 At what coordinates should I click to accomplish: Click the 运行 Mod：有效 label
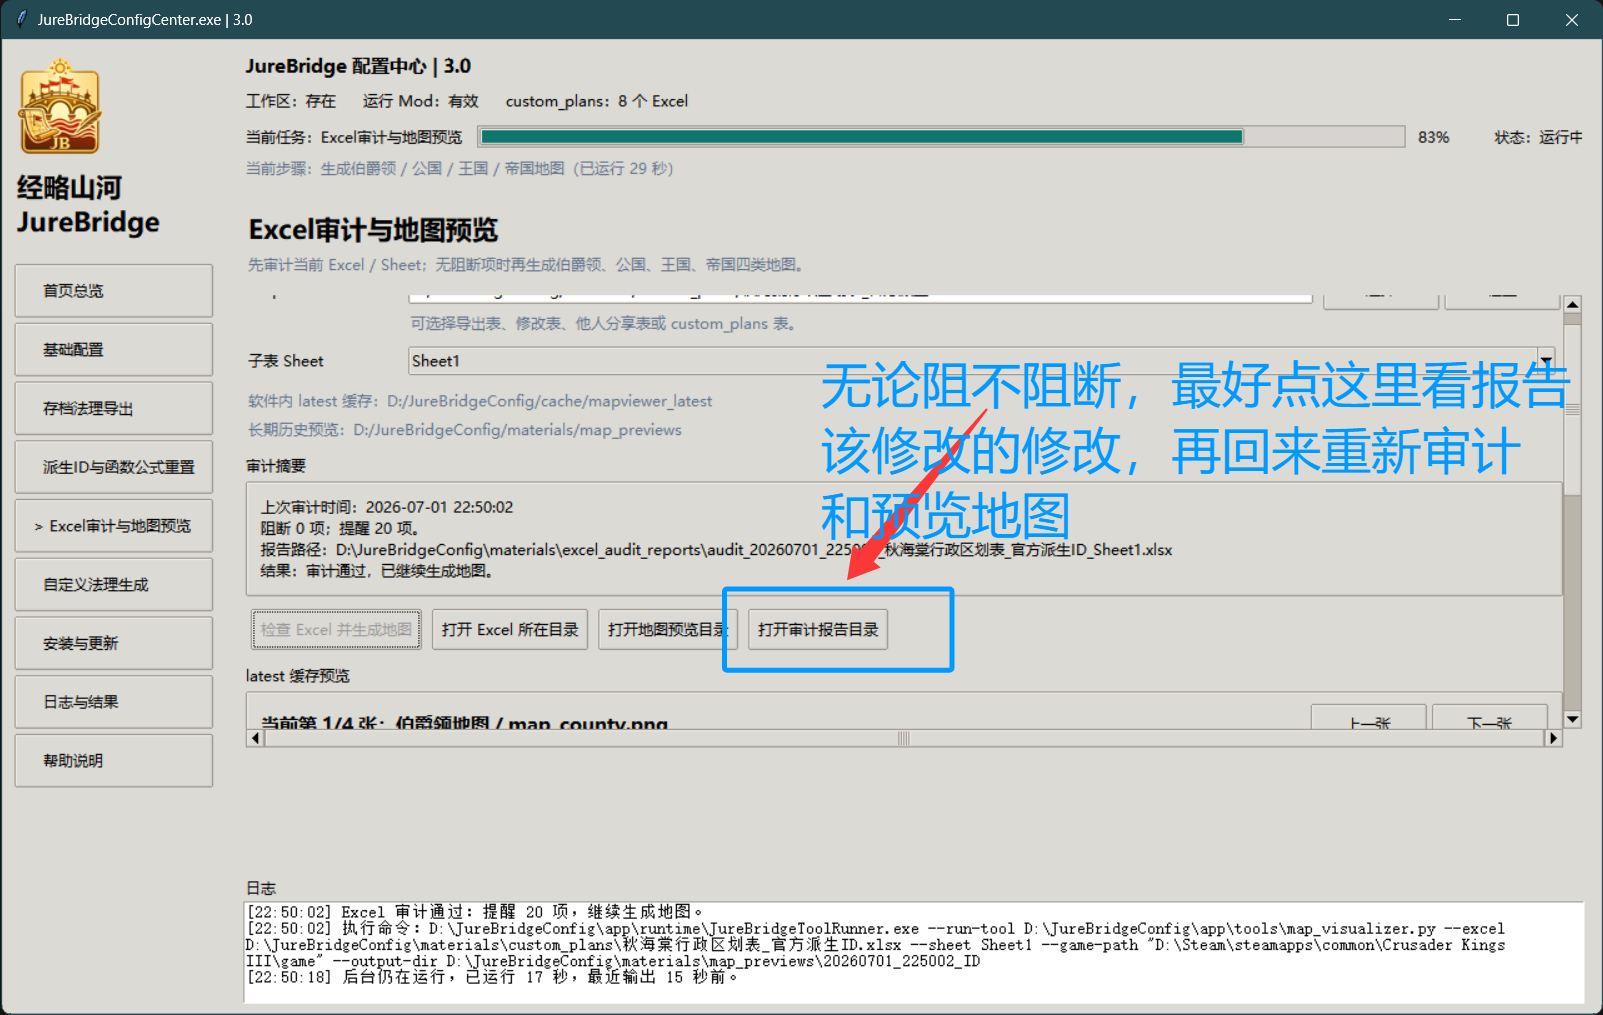point(421,101)
